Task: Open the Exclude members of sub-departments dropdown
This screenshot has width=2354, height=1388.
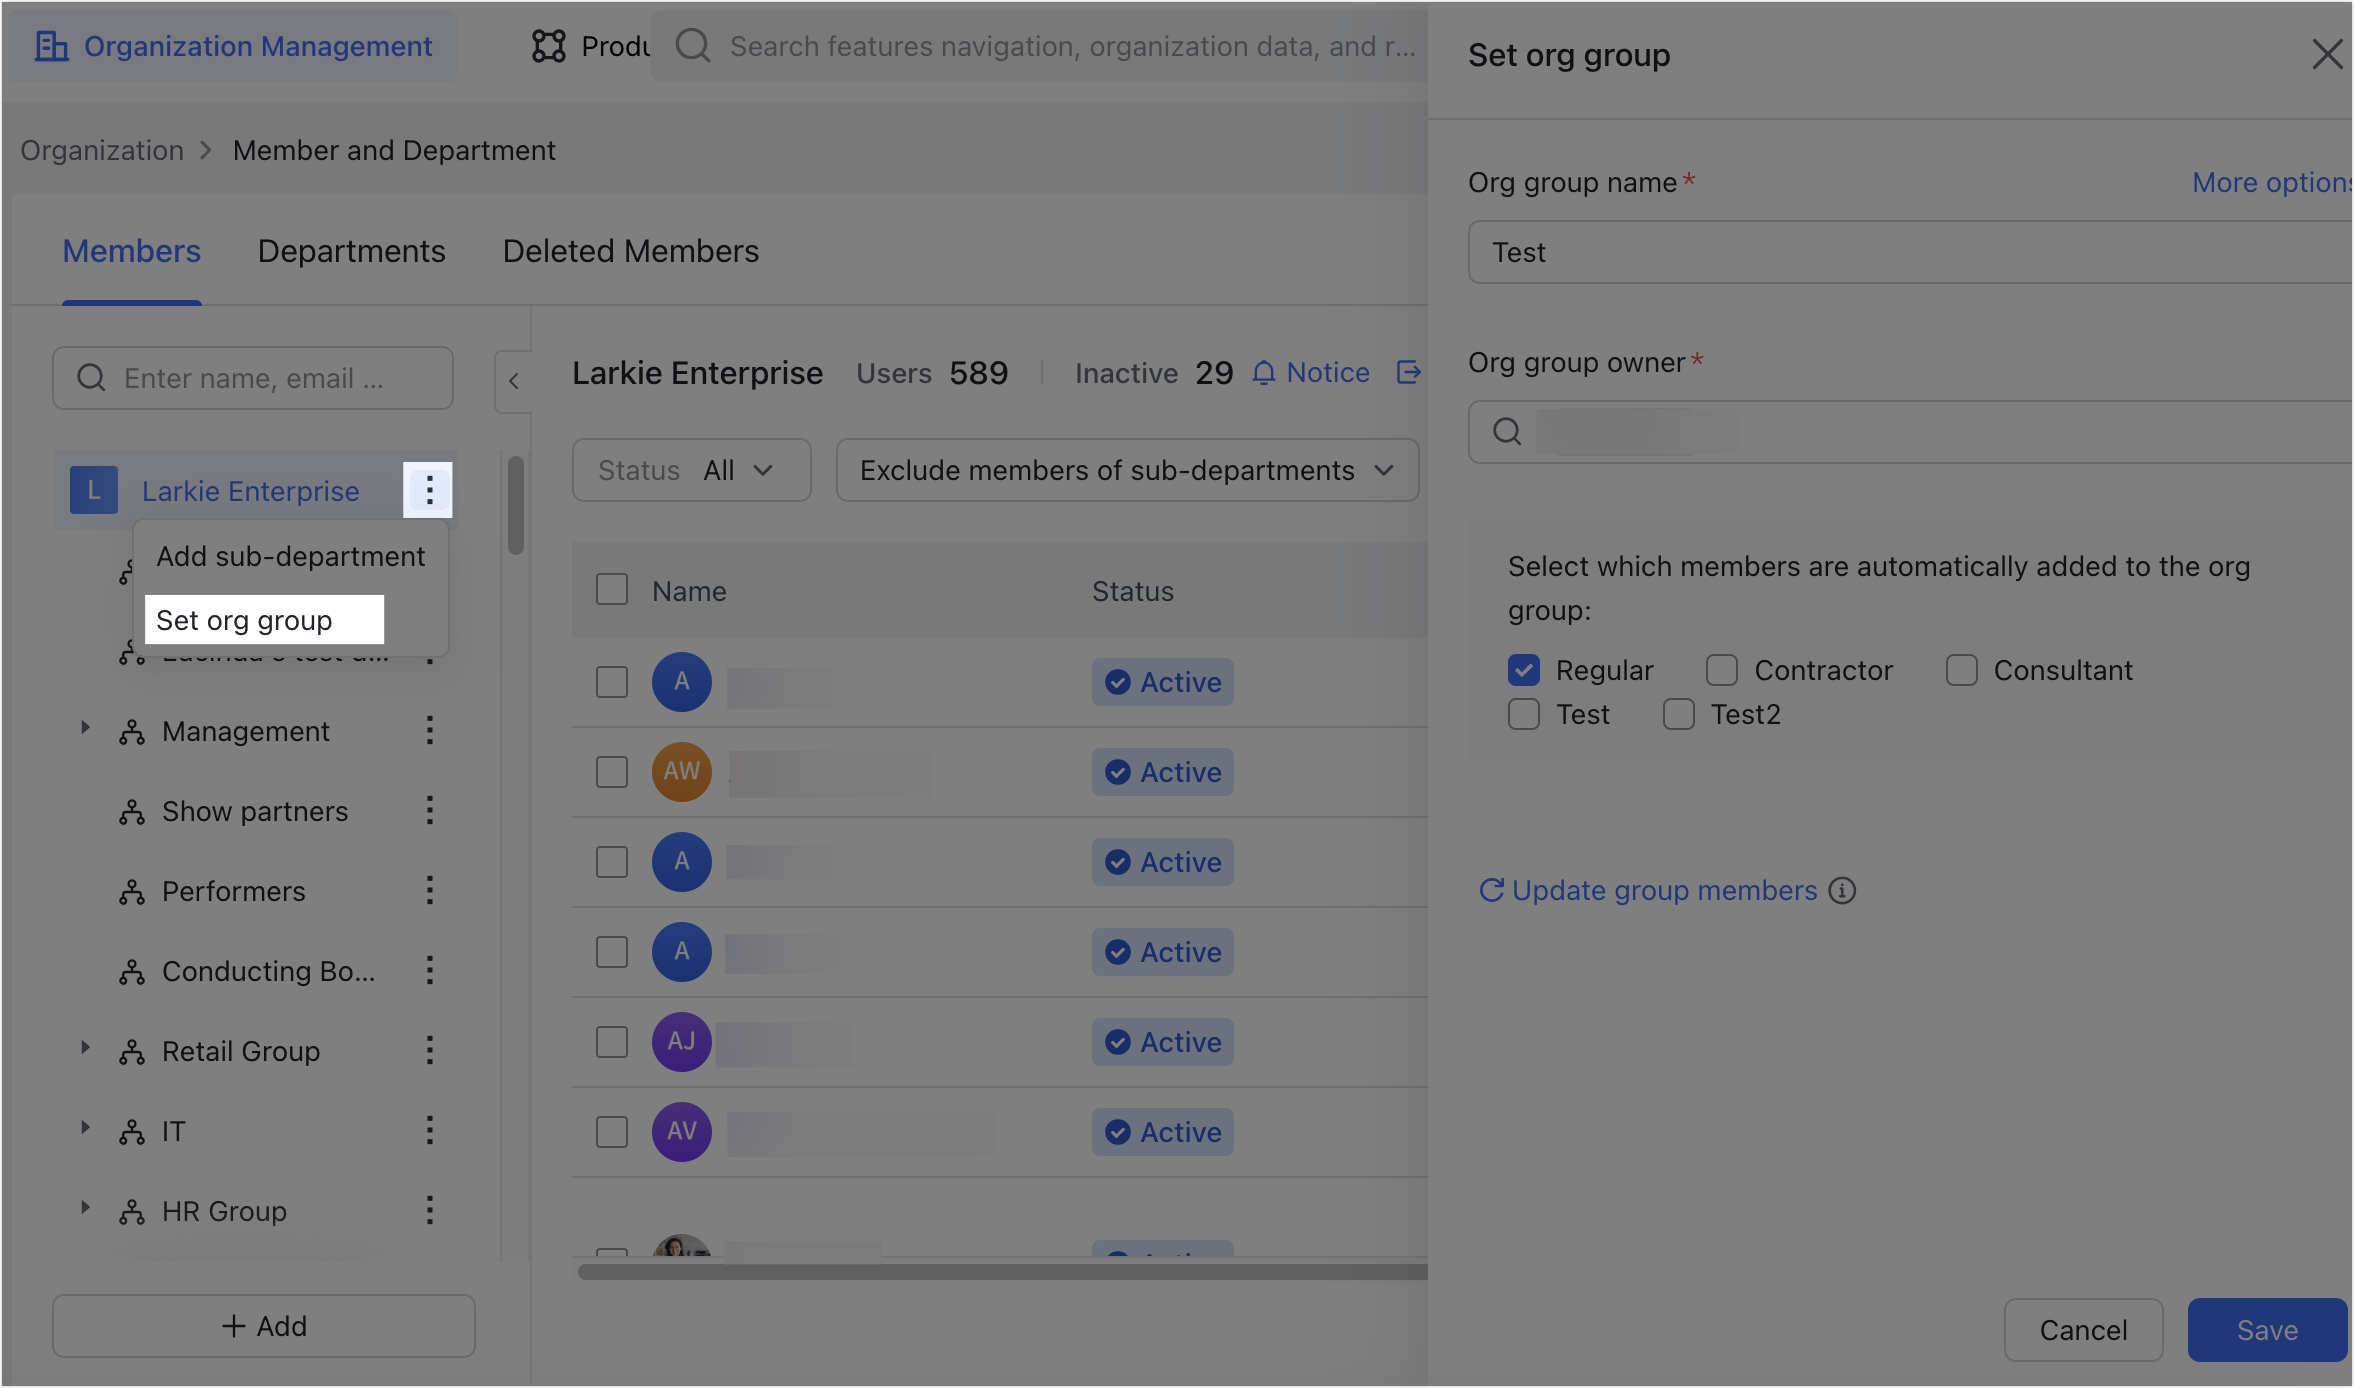Action: pyautogui.click(x=1126, y=470)
